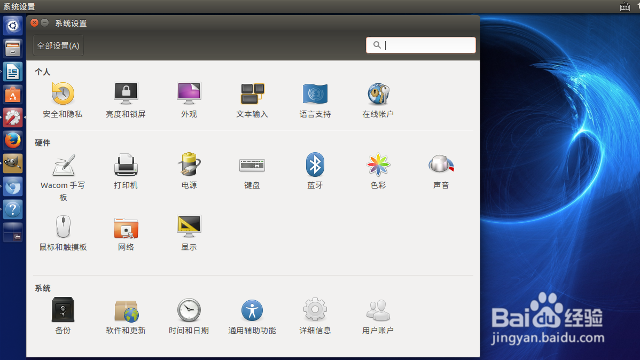640x360 pixels.
Task: Open the 用户账户 user accounts settings
Action: click(378, 316)
